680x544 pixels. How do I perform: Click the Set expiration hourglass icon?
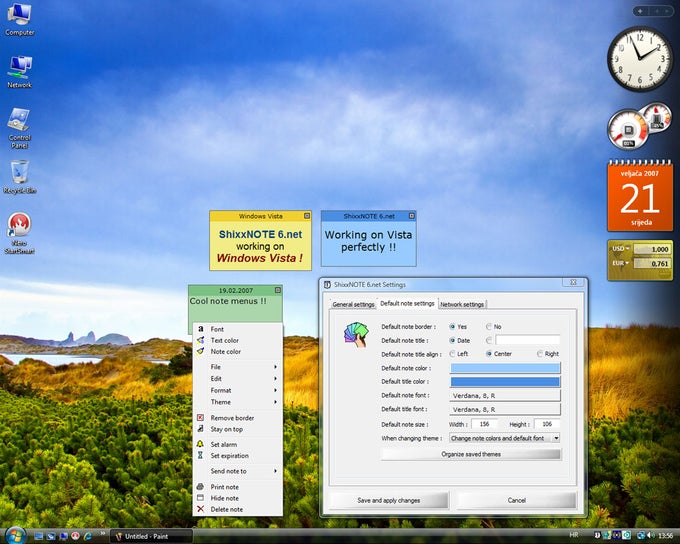[x=200, y=456]
